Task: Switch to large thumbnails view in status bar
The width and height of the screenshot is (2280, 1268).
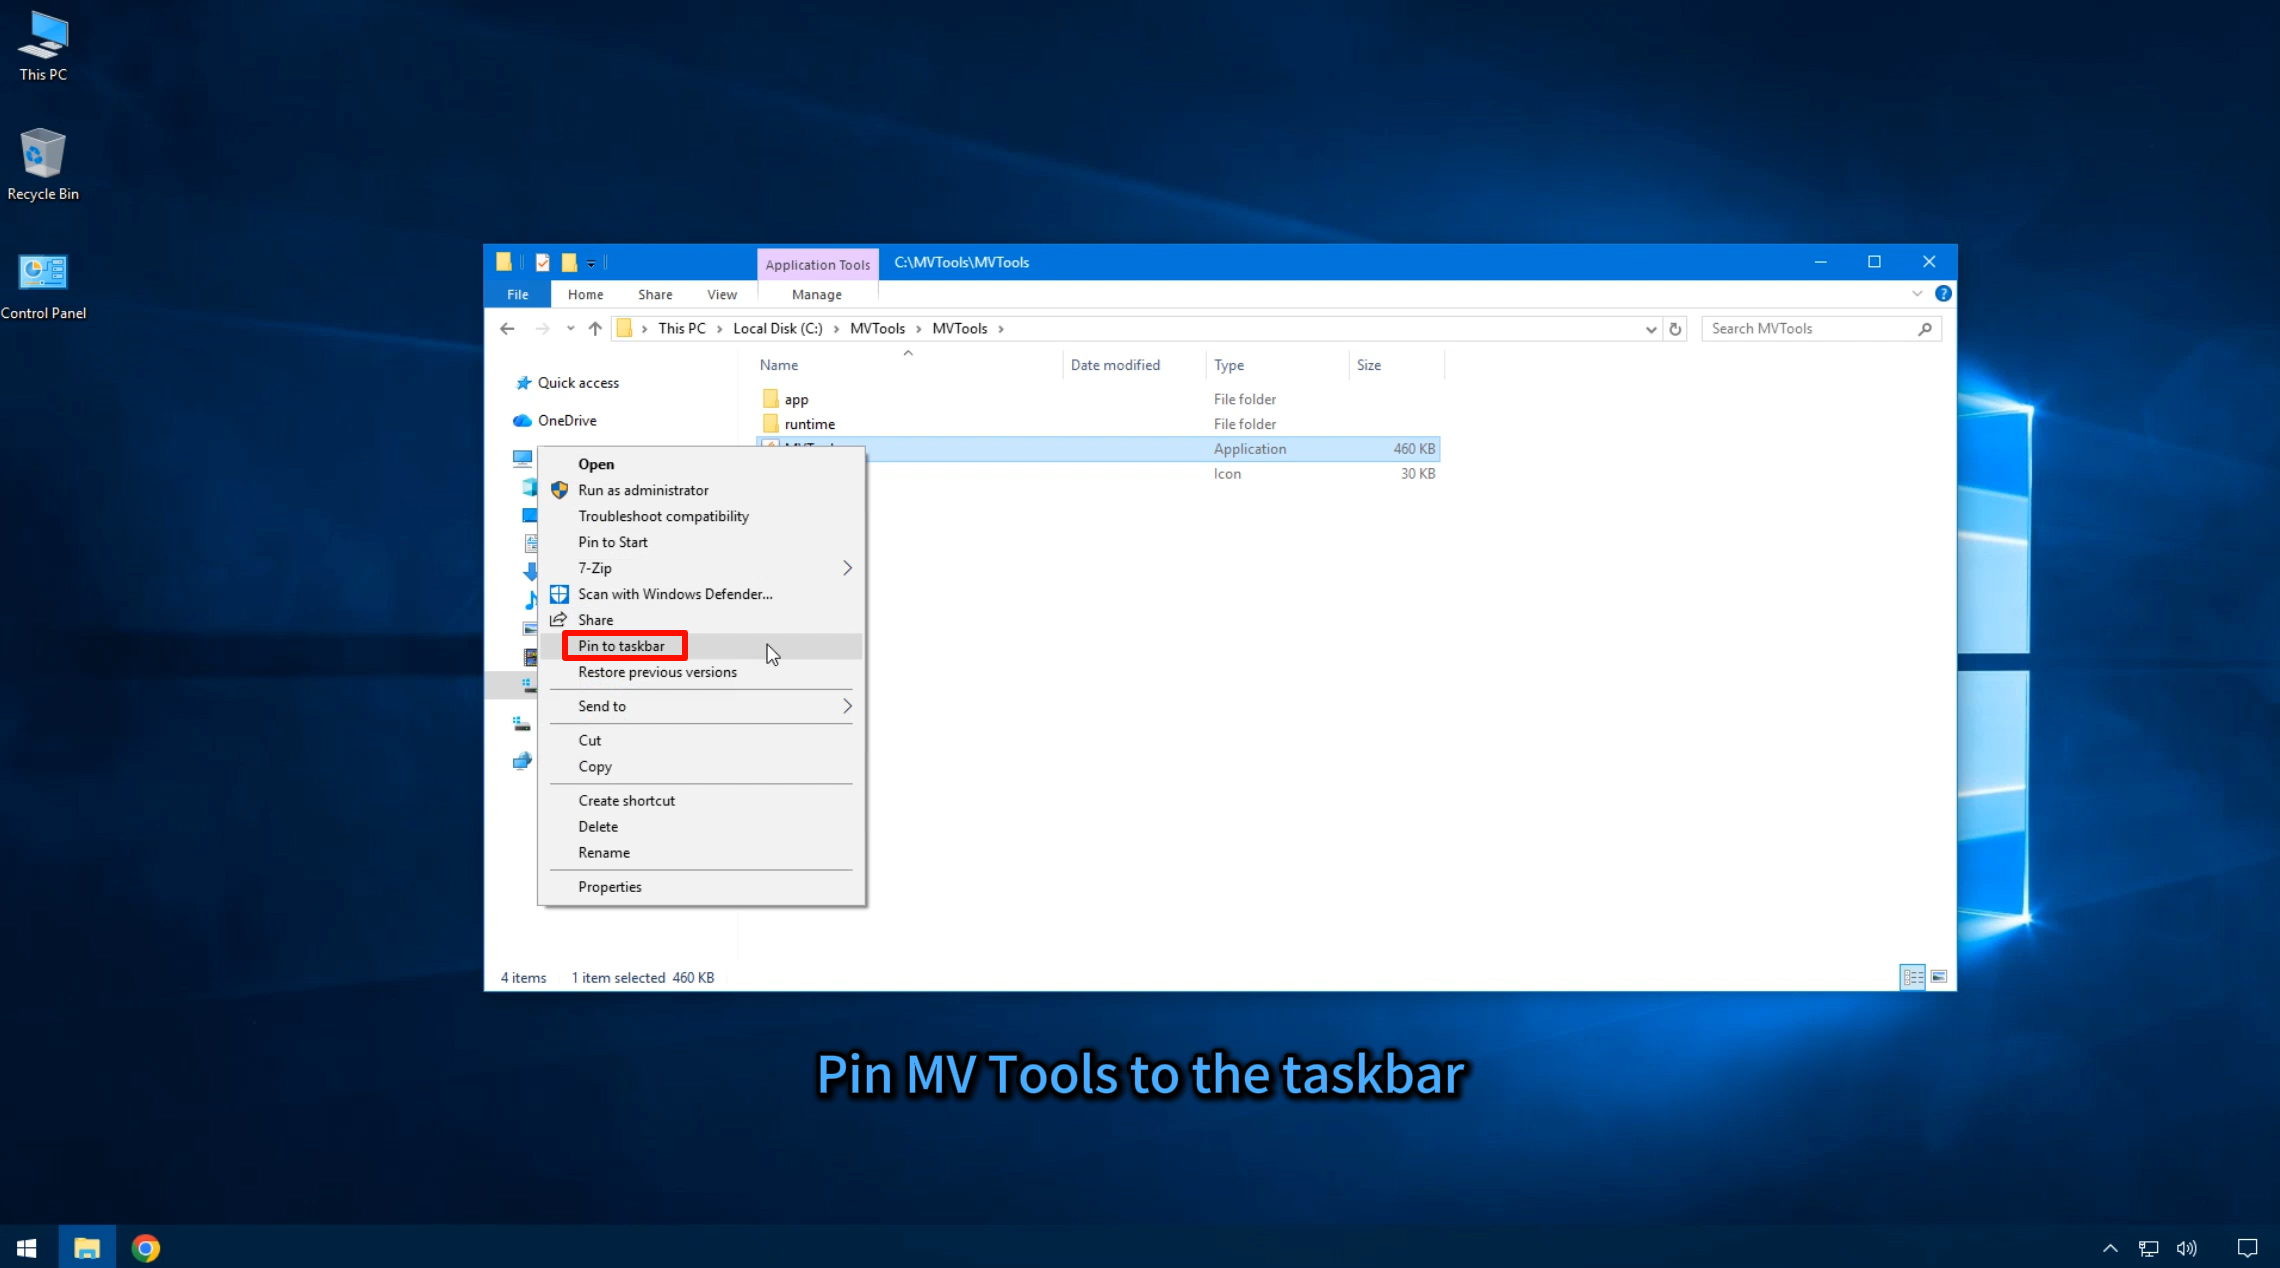Action: [x=1937, y=977]
